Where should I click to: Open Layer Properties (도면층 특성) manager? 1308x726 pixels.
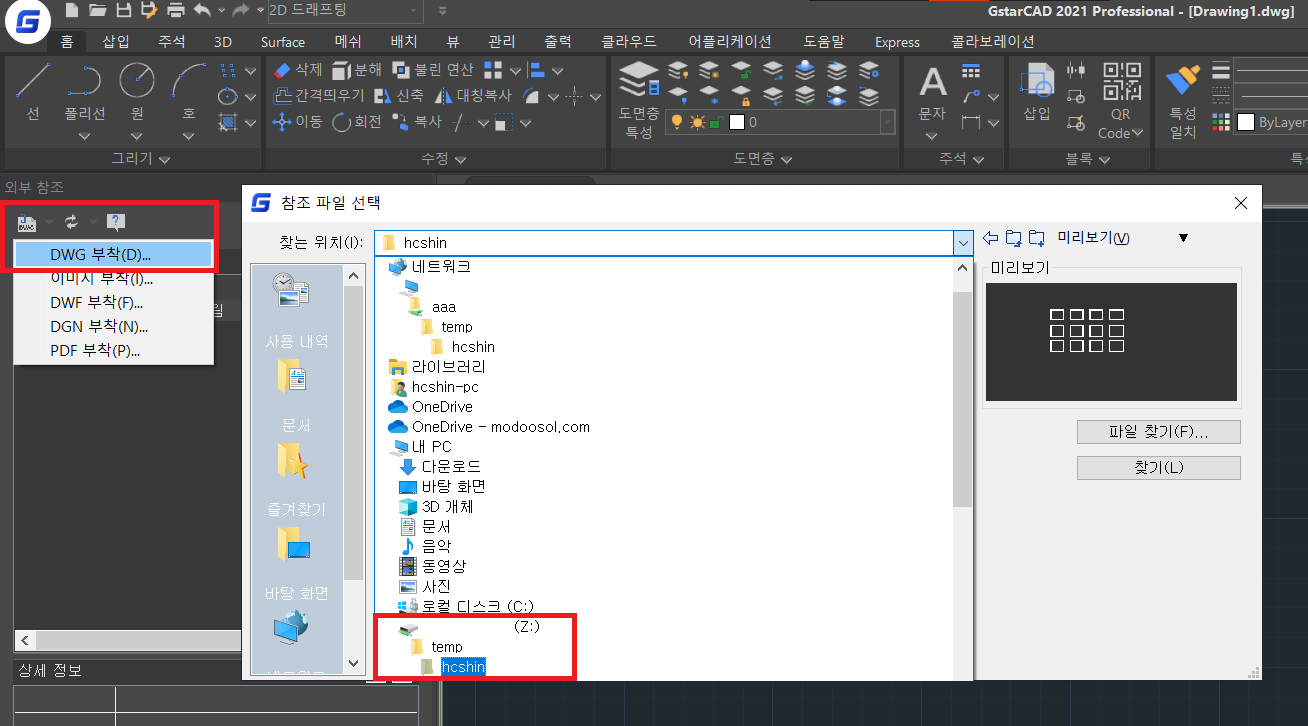[639, 98]
